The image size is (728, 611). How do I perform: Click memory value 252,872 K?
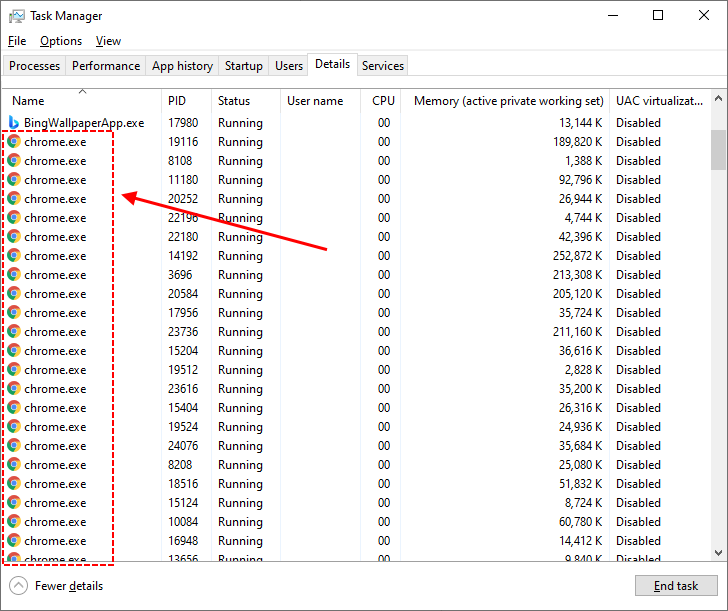[x=578, y=256]
